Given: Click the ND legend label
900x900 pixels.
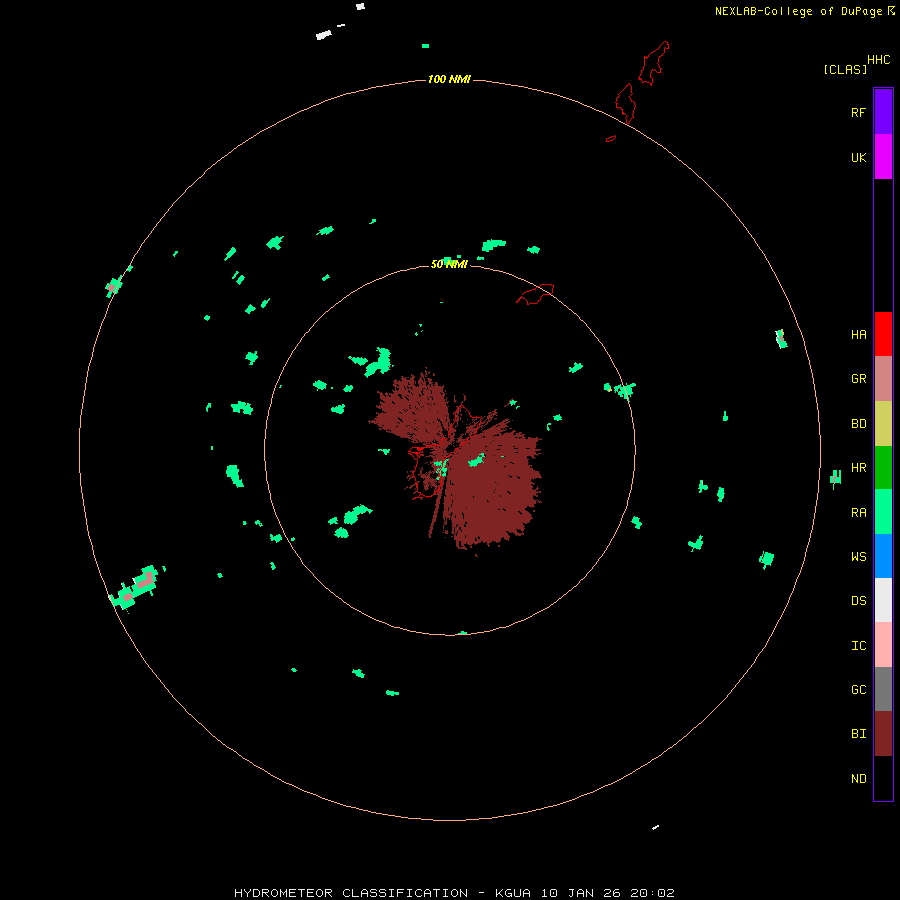Looking at the screenshot, I should point(858,779).
